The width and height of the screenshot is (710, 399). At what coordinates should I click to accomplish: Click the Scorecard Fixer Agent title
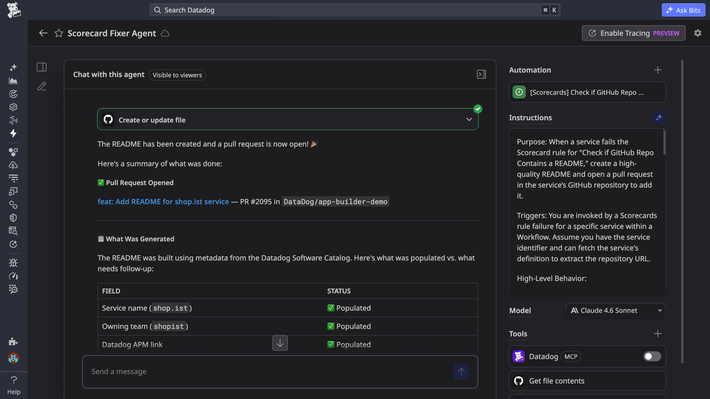[111, 33]
